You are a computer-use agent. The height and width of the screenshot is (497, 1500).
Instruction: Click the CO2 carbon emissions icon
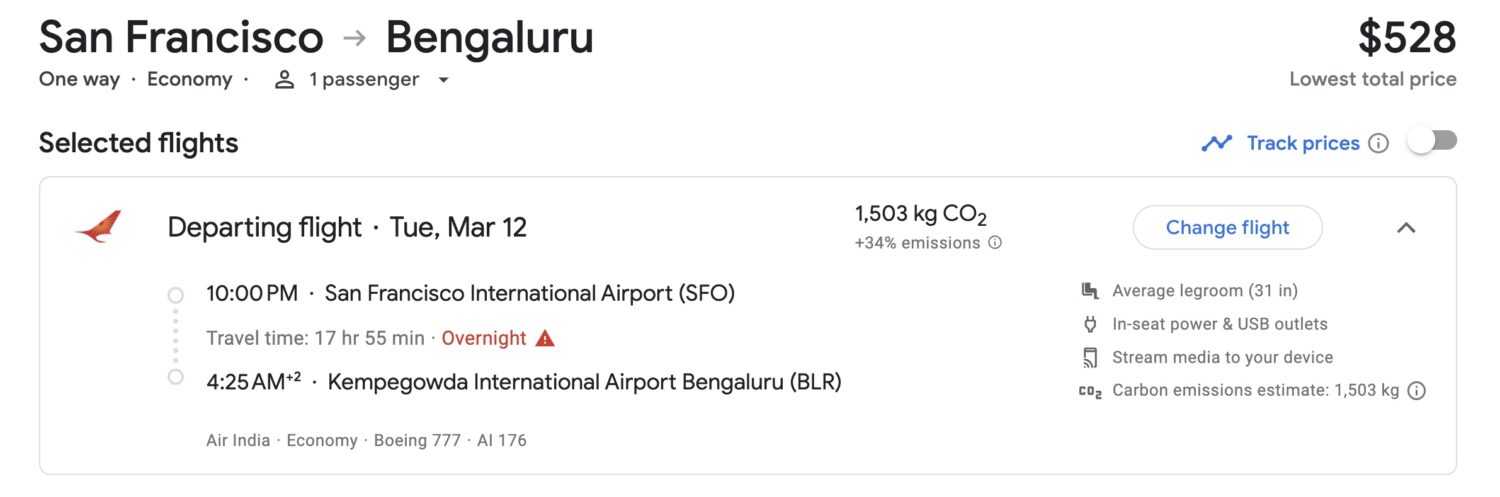(1090, 391)
